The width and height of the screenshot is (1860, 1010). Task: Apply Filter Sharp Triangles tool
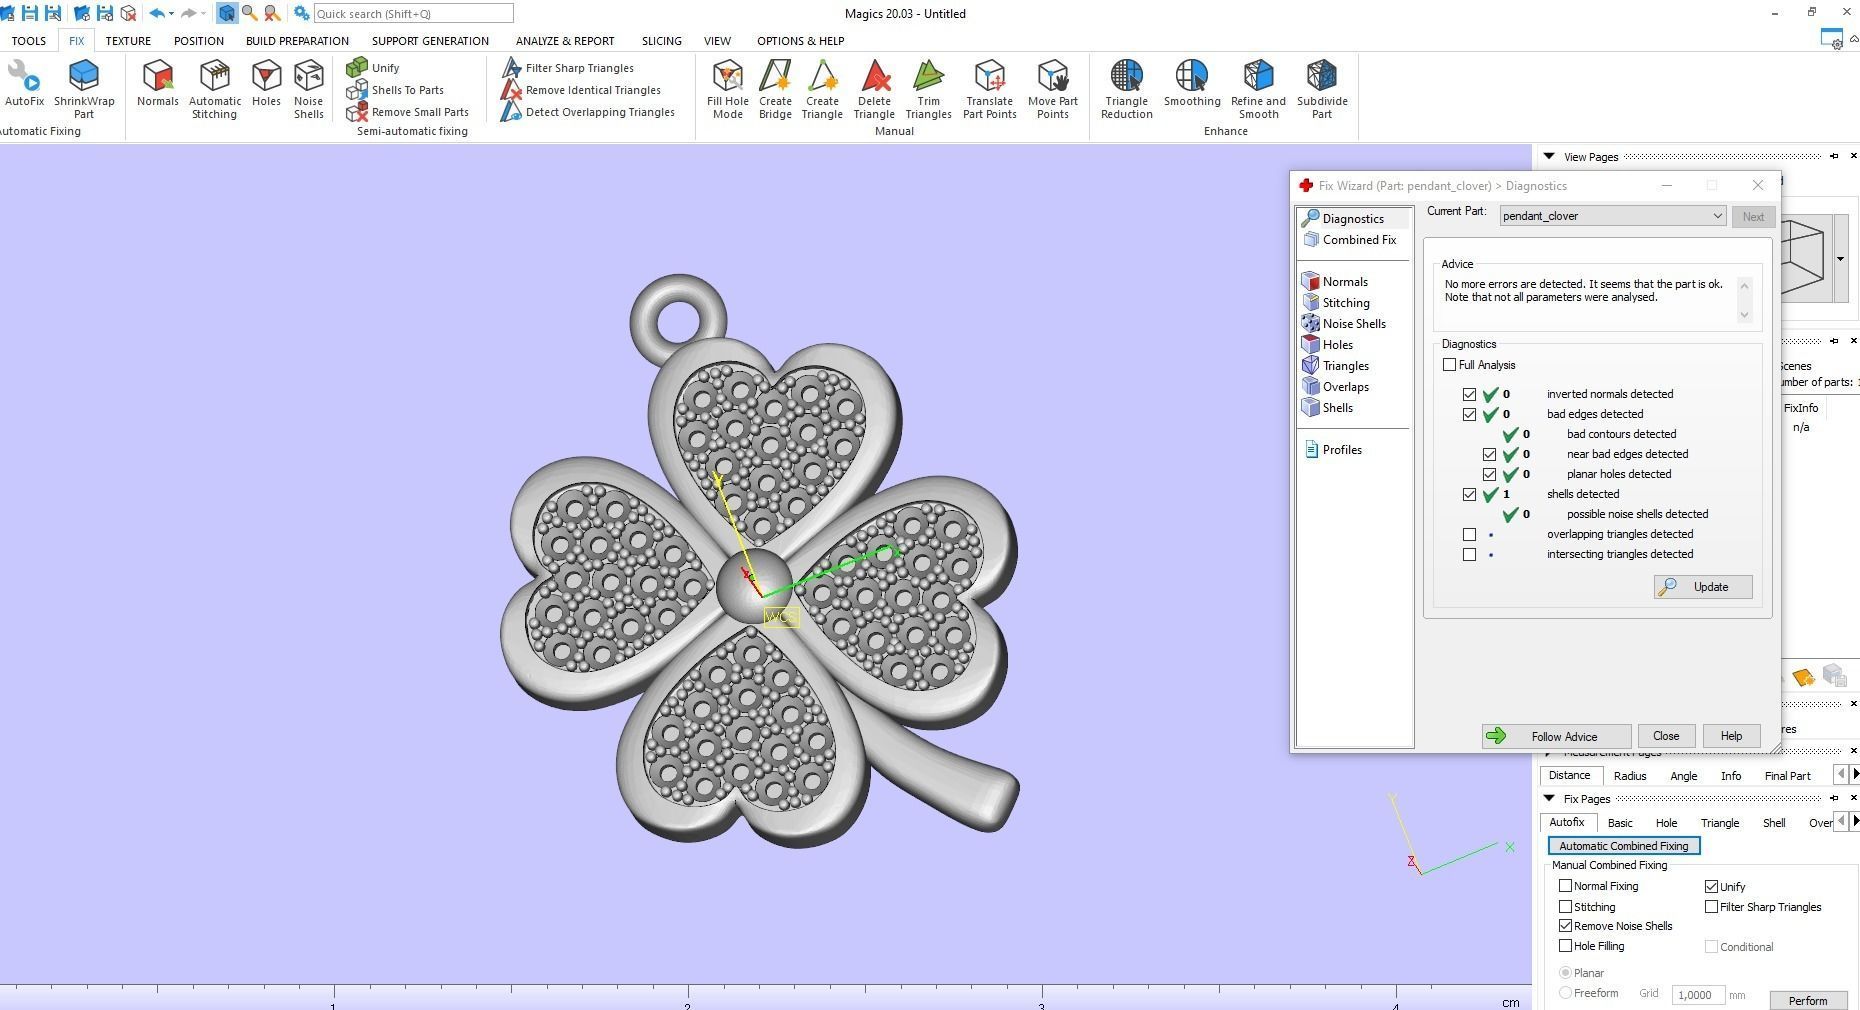pyautogui.click(x=568, y=68)
